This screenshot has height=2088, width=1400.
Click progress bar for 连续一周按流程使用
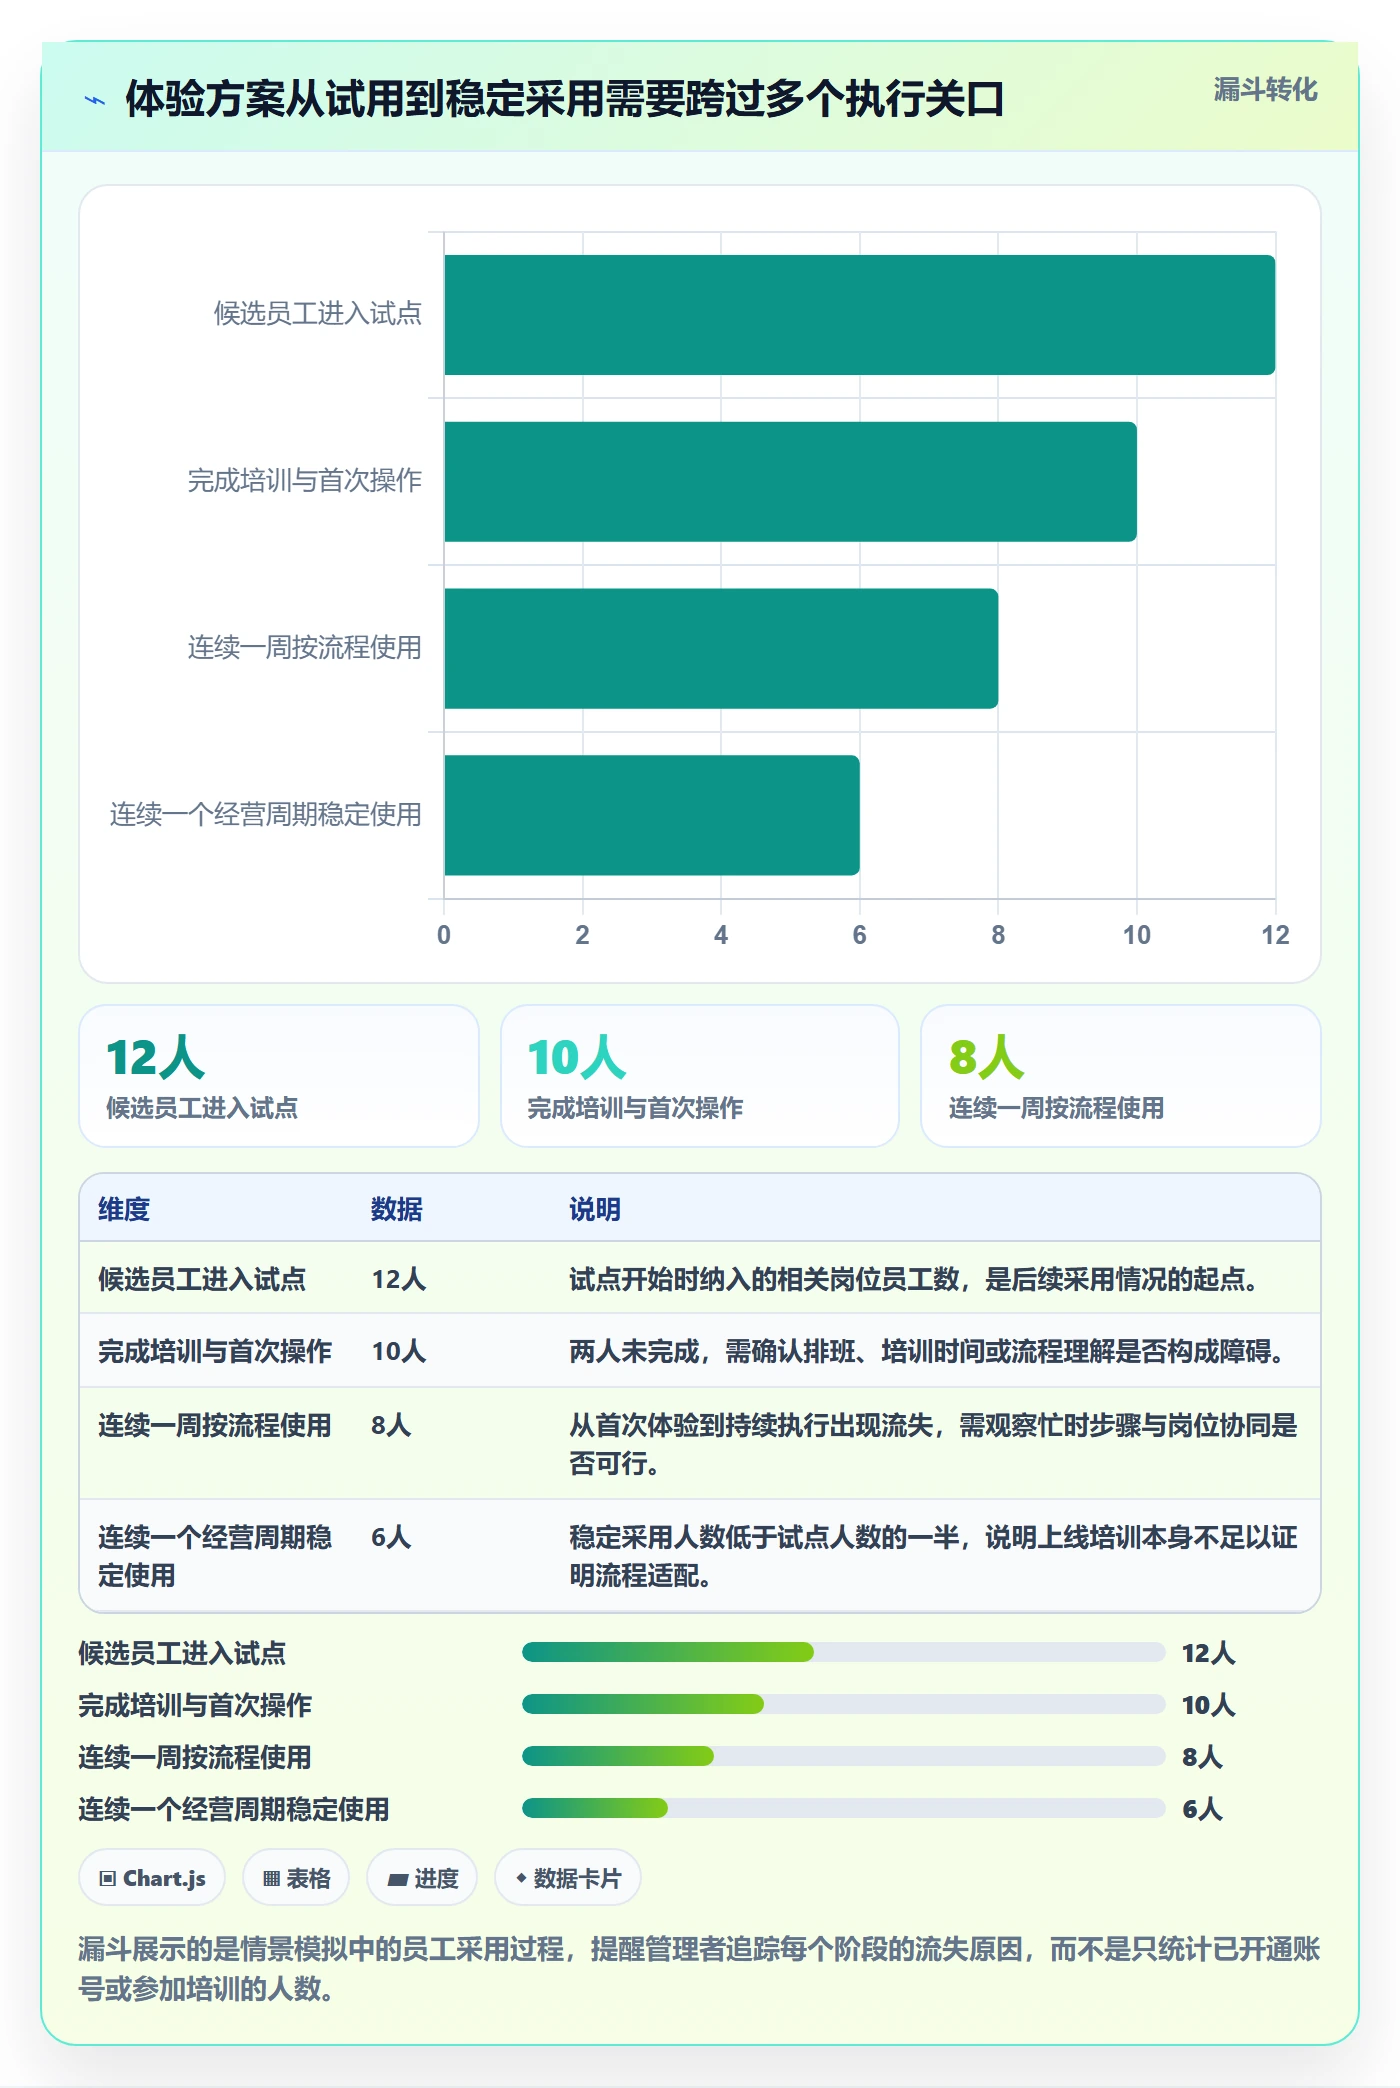click(843, 1756)
